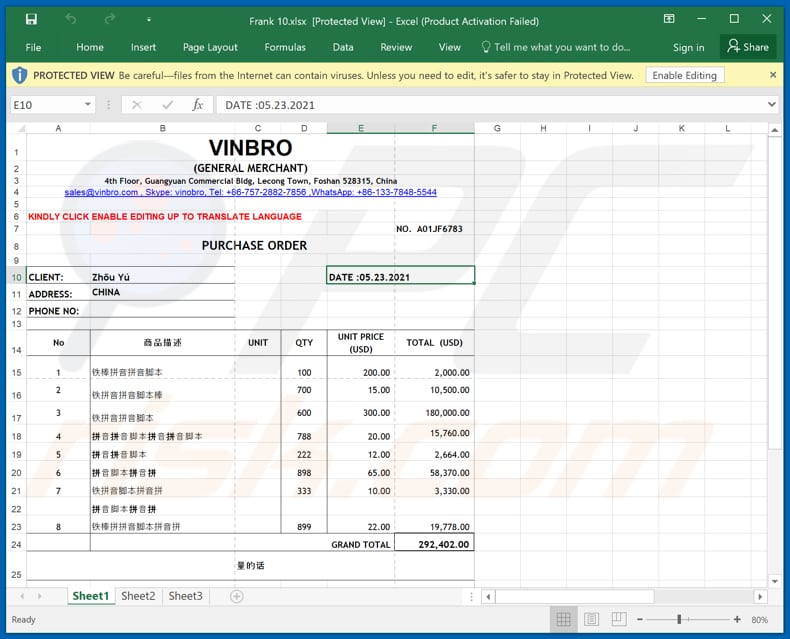The width and height of the screenshot is (790, 639).
Task: Click vertical scrollbar up arrow
Action: [774, 130]
